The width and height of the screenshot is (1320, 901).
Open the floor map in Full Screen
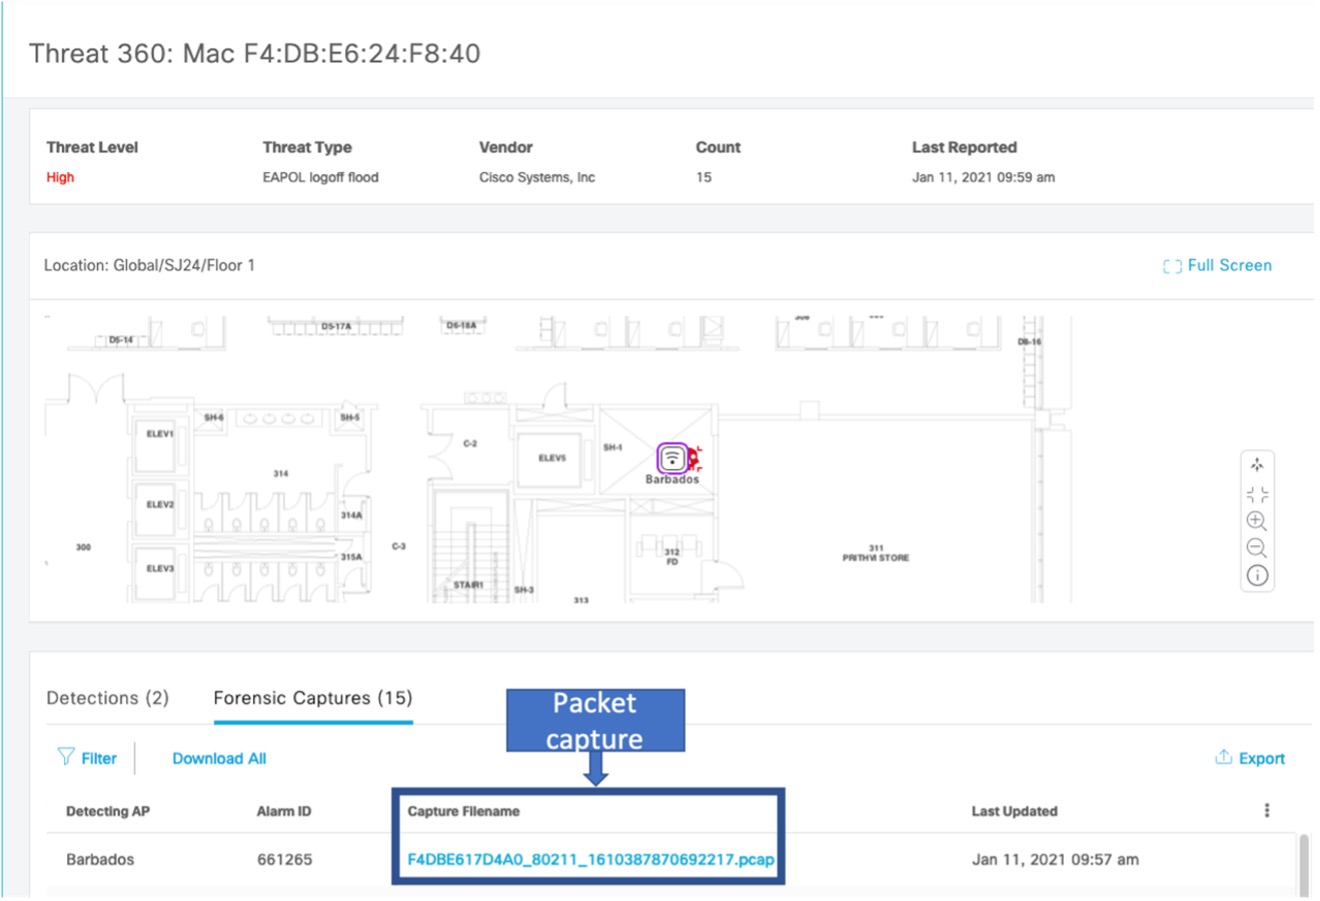(1217, 265)
